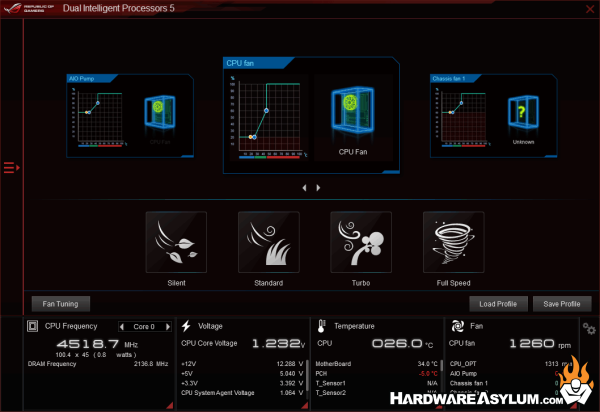Click the CPU_OPT fan row
Viewport: 600px width, 412px height.
pos(511,364)
